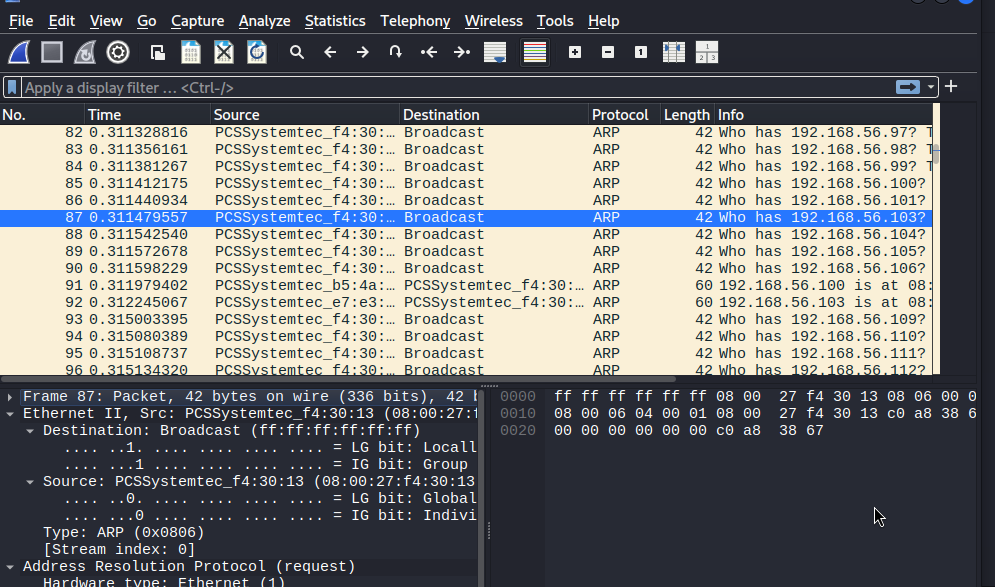Open the Capture menu

pyautogui.click(x=197, y=21)
